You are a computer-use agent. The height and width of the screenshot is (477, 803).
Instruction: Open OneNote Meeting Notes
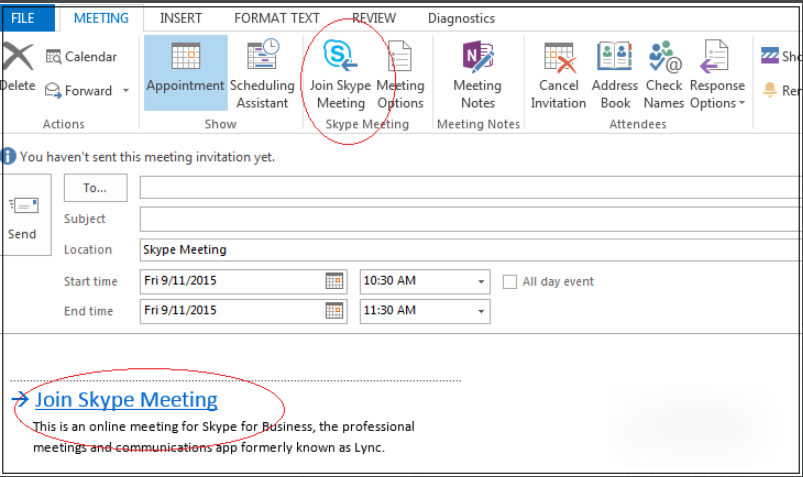click(478, 73)
